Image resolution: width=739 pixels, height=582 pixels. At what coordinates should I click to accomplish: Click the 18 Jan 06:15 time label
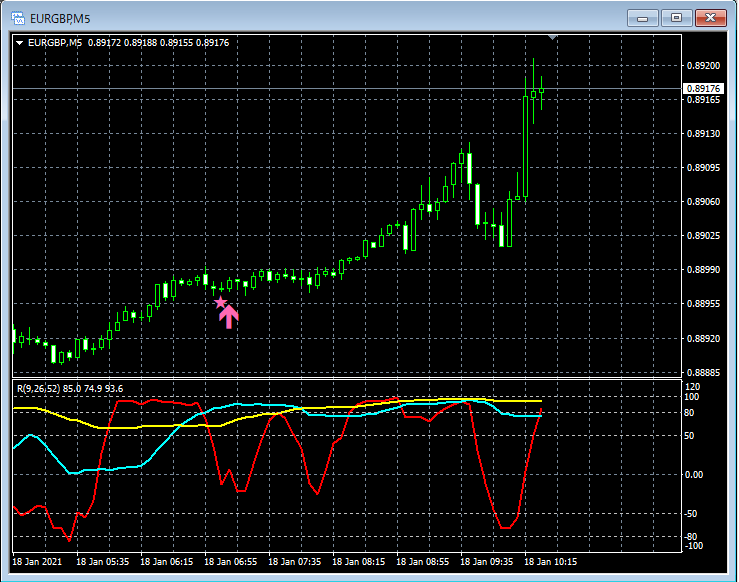(x=167, y=562)
